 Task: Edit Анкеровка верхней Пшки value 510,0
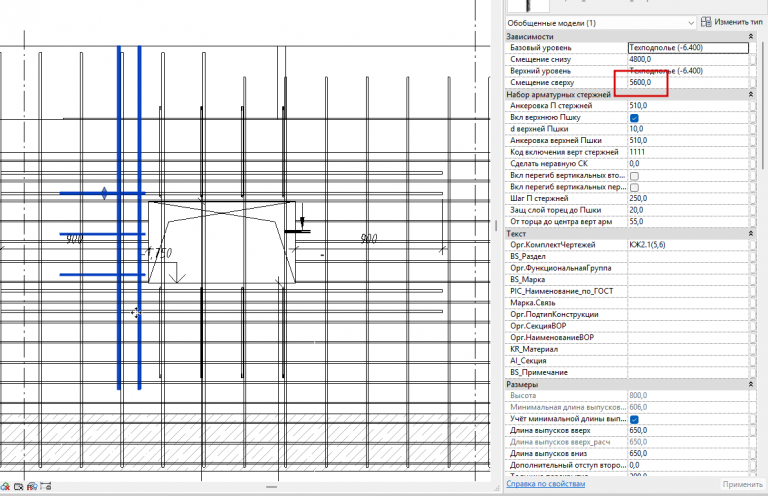(x=688, y=141)
